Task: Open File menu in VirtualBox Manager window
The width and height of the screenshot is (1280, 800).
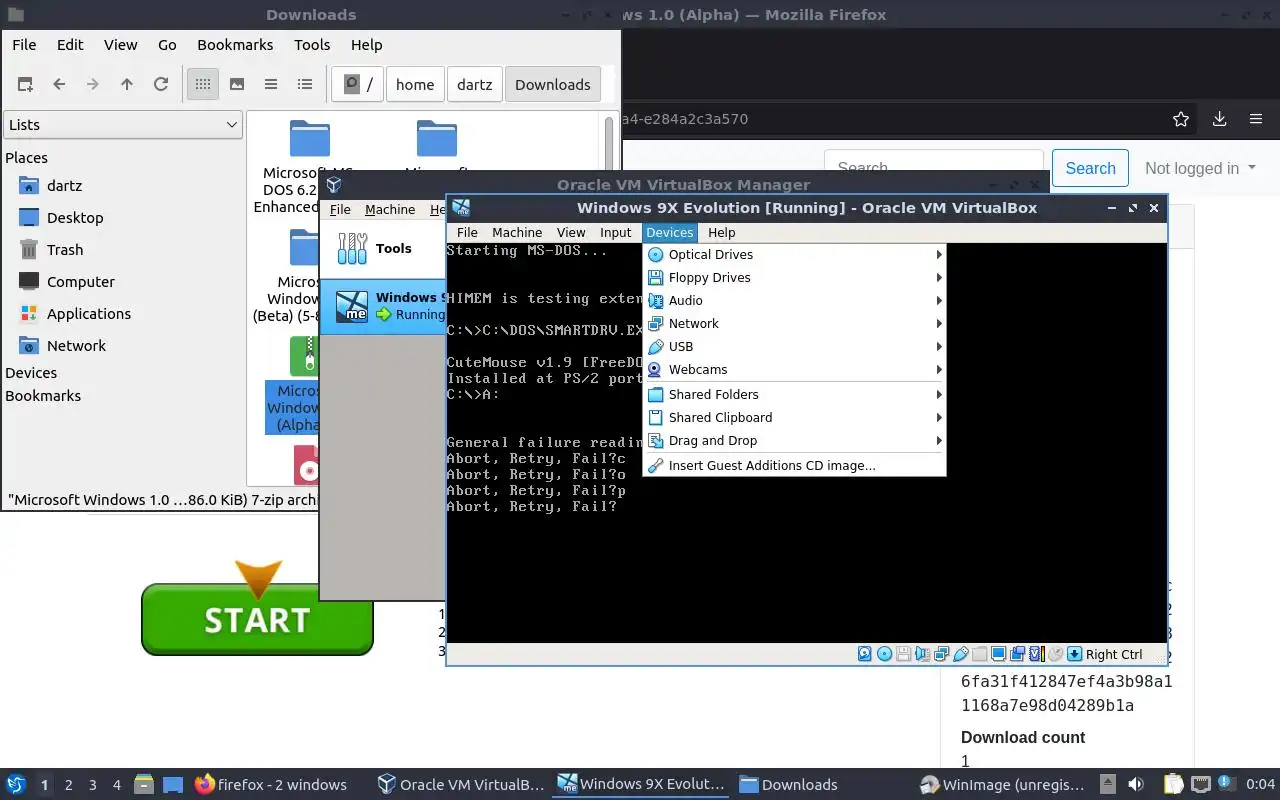Action: 340,210
